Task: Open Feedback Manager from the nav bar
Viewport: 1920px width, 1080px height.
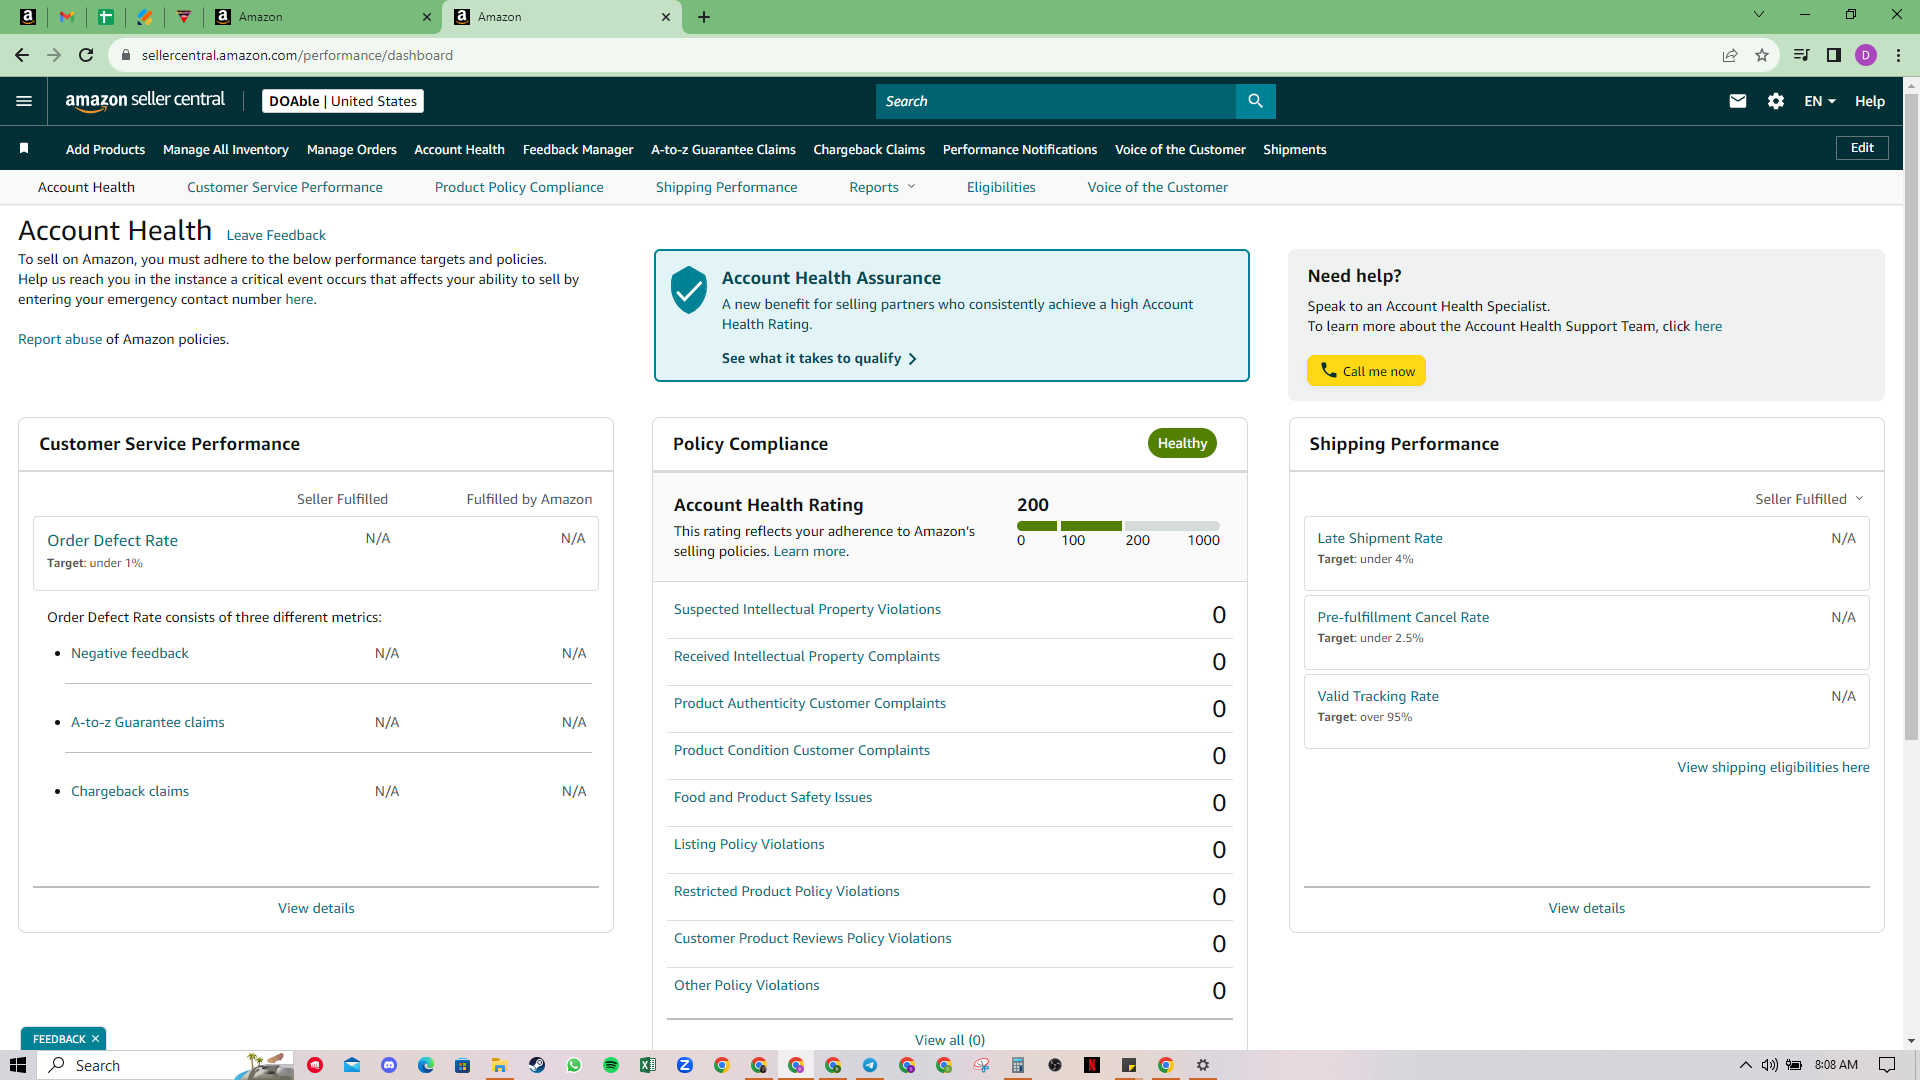Action: point(578,149)
